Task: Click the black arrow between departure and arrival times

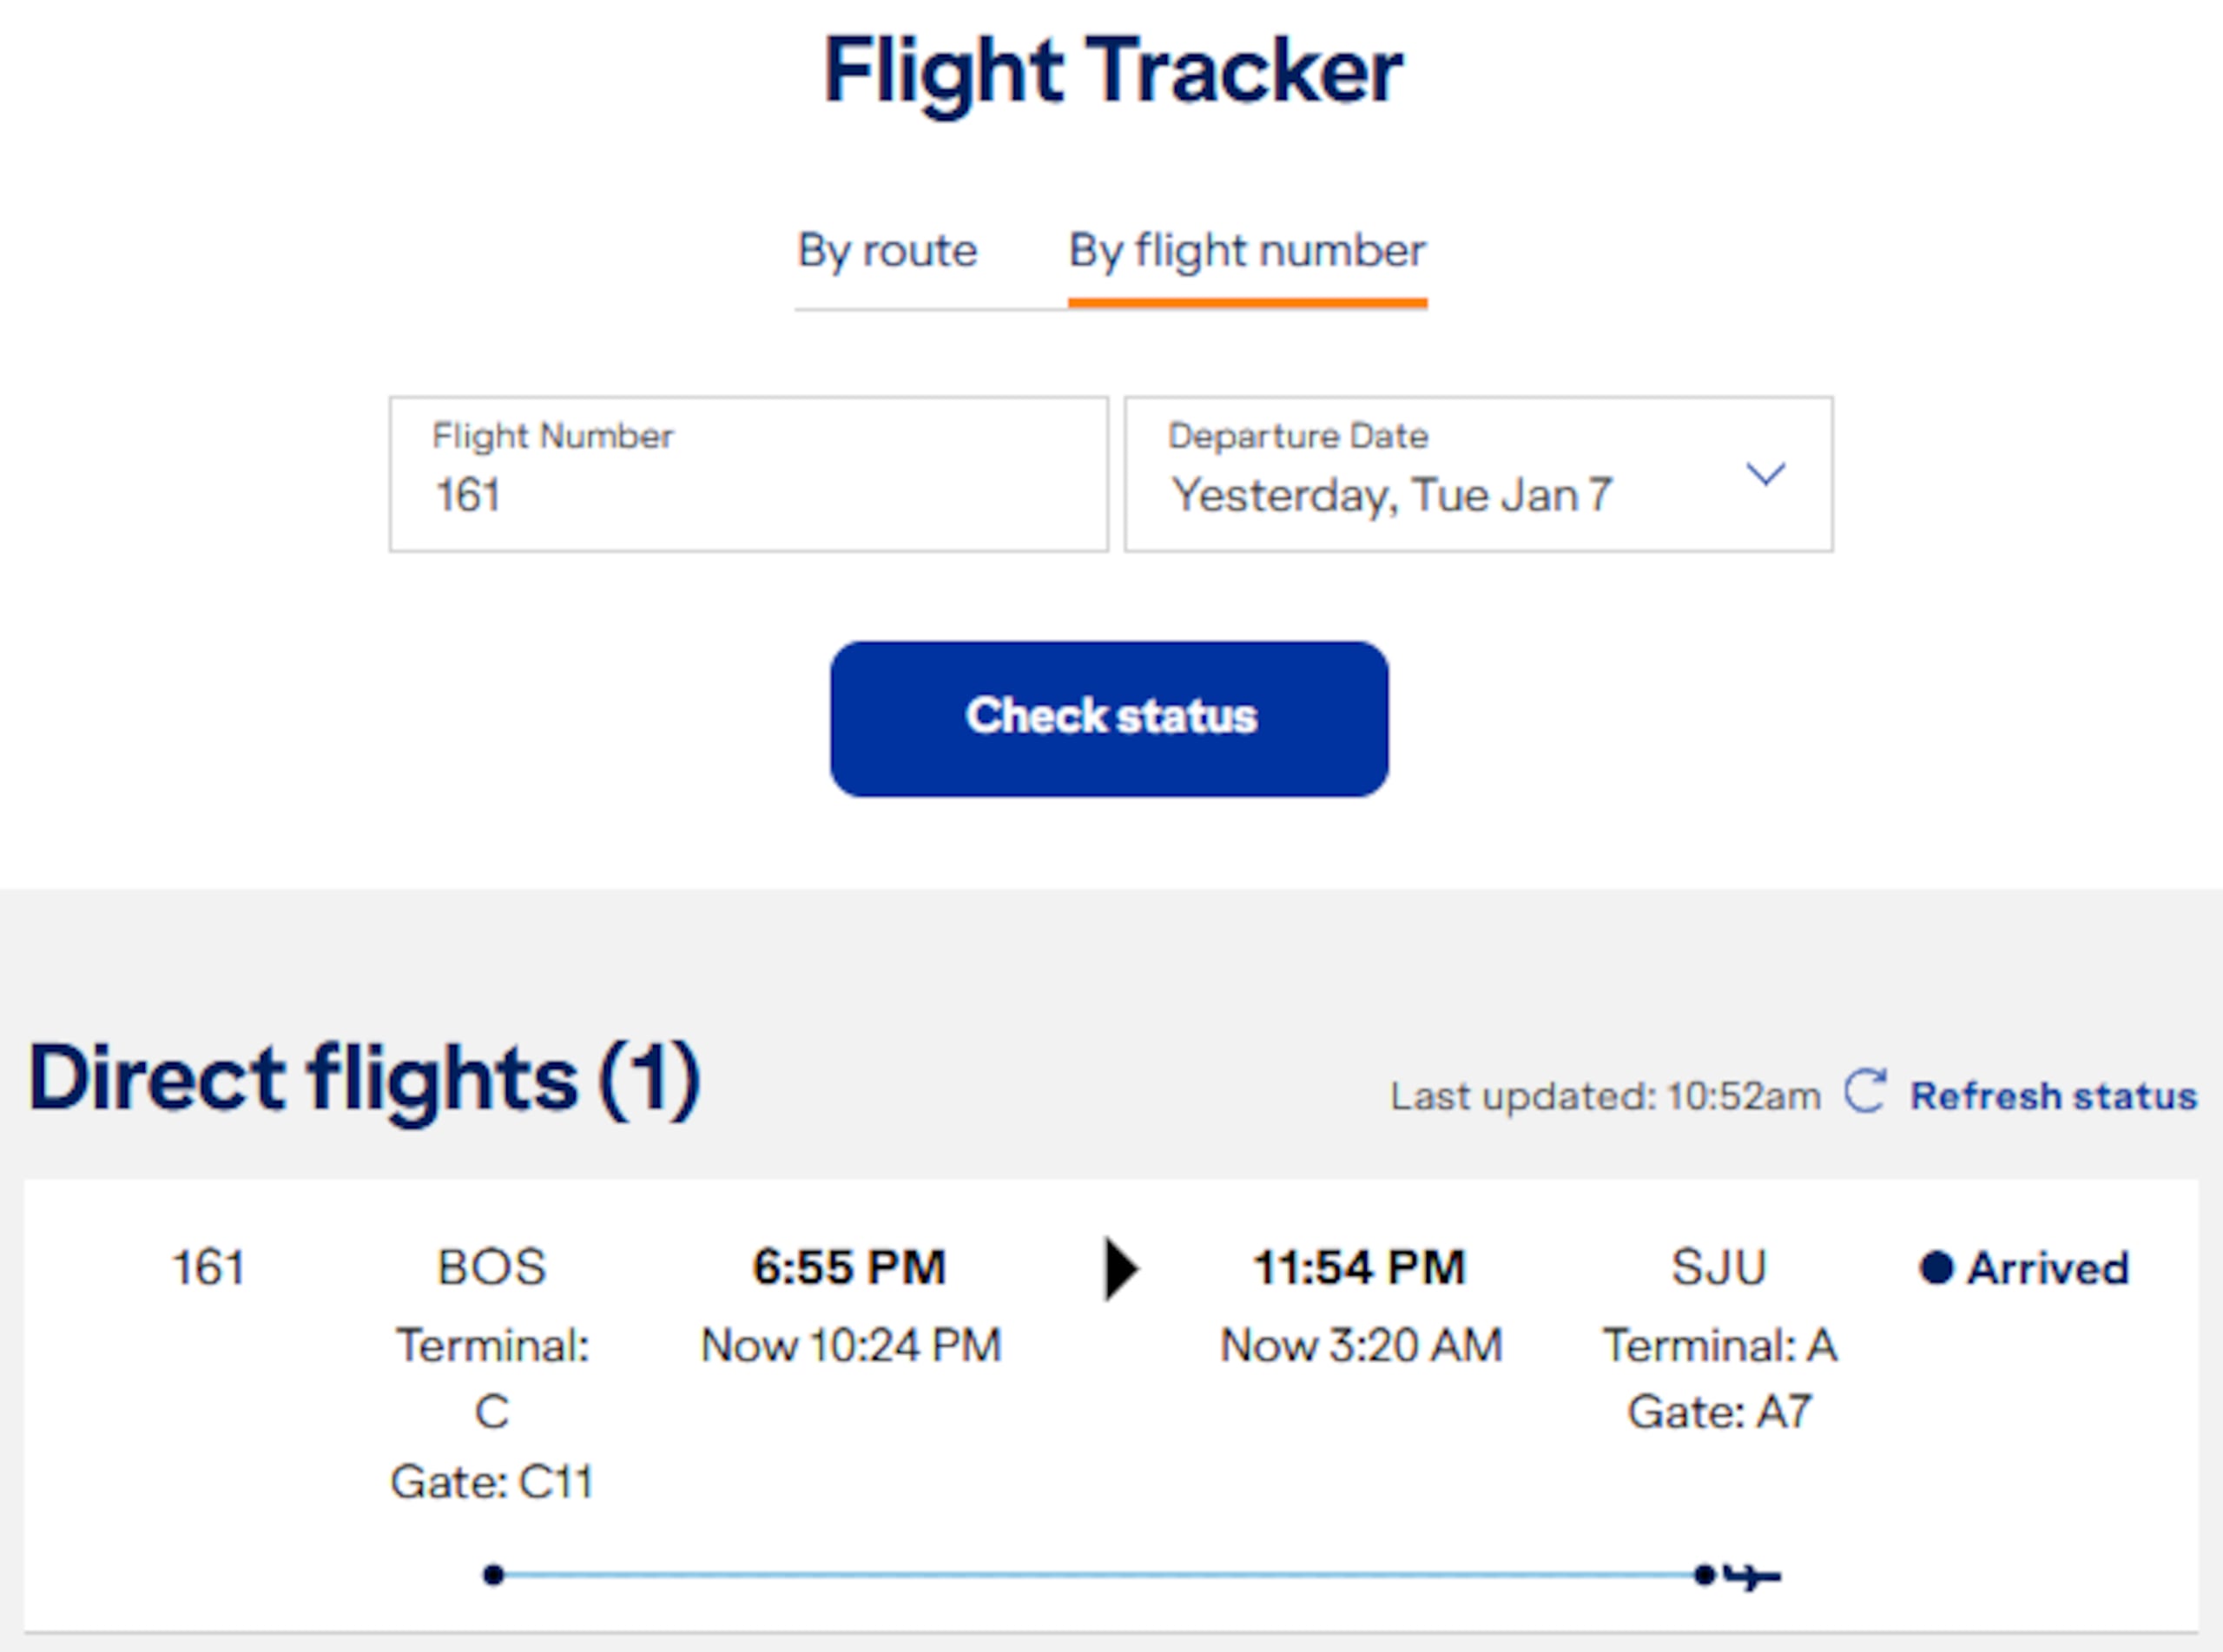Action: [x=1120, y=1269]
